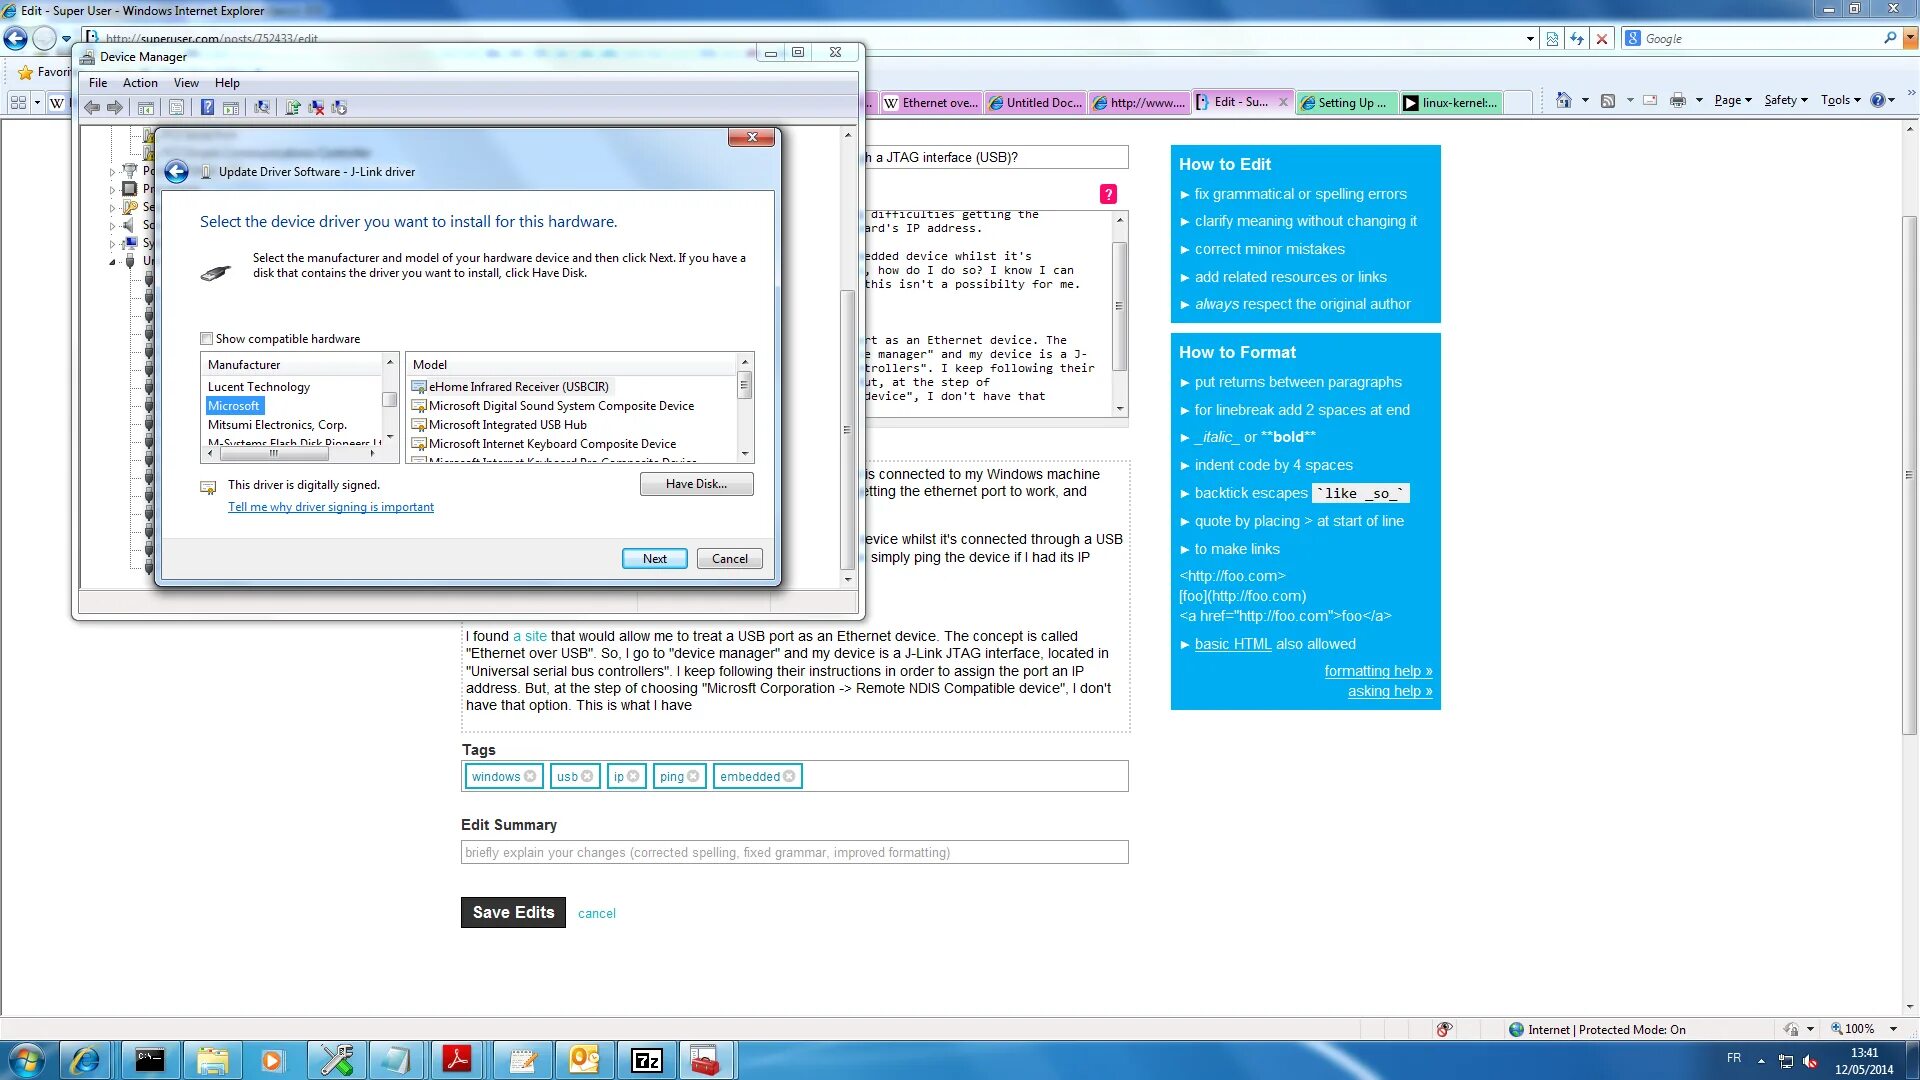This screenshot has width=1920, height=1080.
Task: Click Next in driver wizard
Action: [654, 559]
